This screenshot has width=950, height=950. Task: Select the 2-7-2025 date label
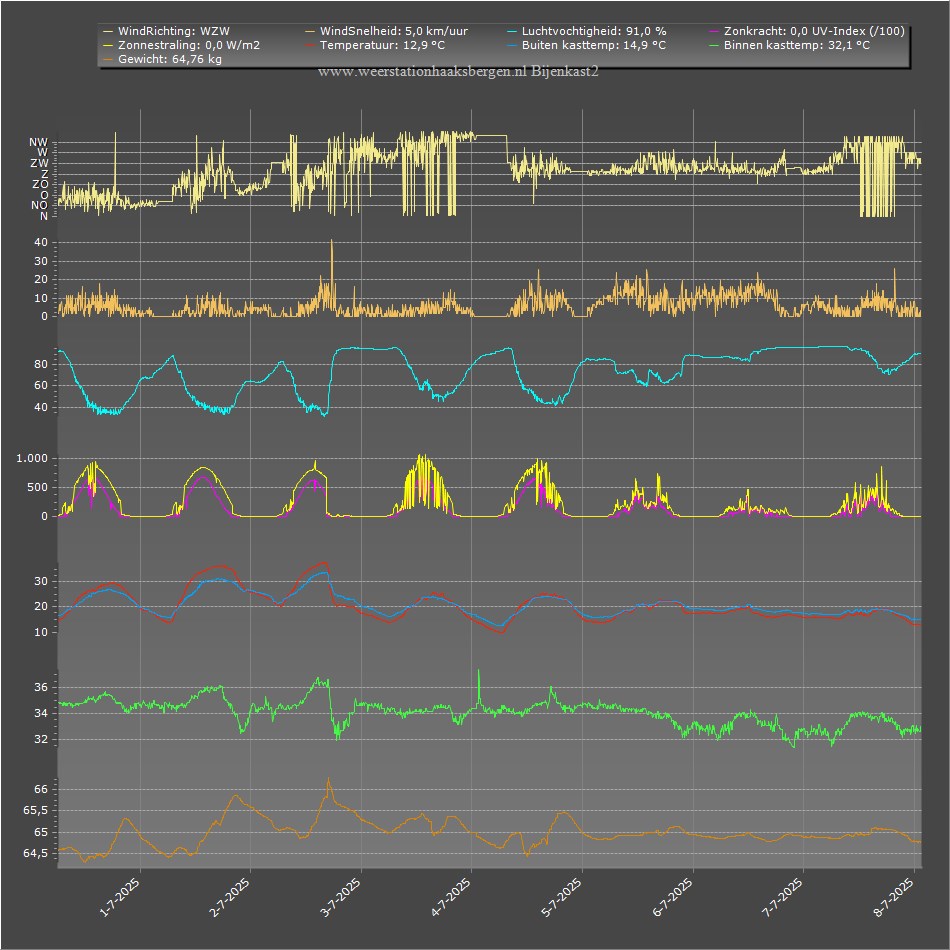230,897
